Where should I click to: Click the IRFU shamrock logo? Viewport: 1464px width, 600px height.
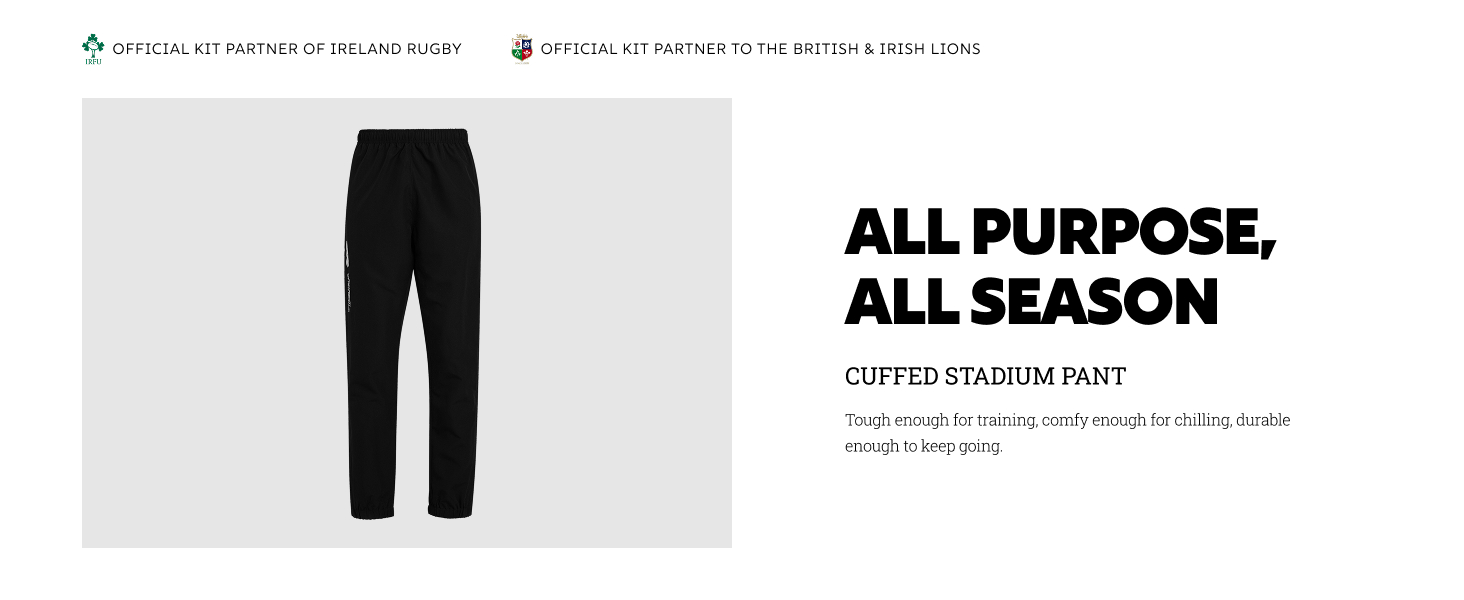tap(93, 48)
